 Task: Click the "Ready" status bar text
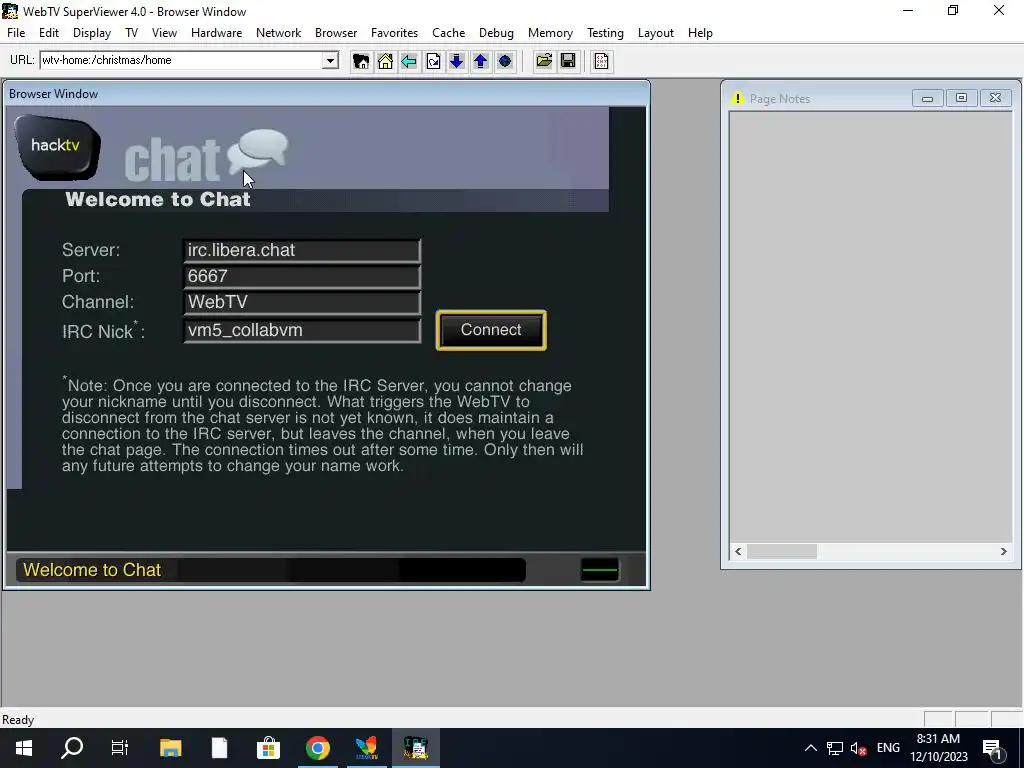[x=18, y=720]
